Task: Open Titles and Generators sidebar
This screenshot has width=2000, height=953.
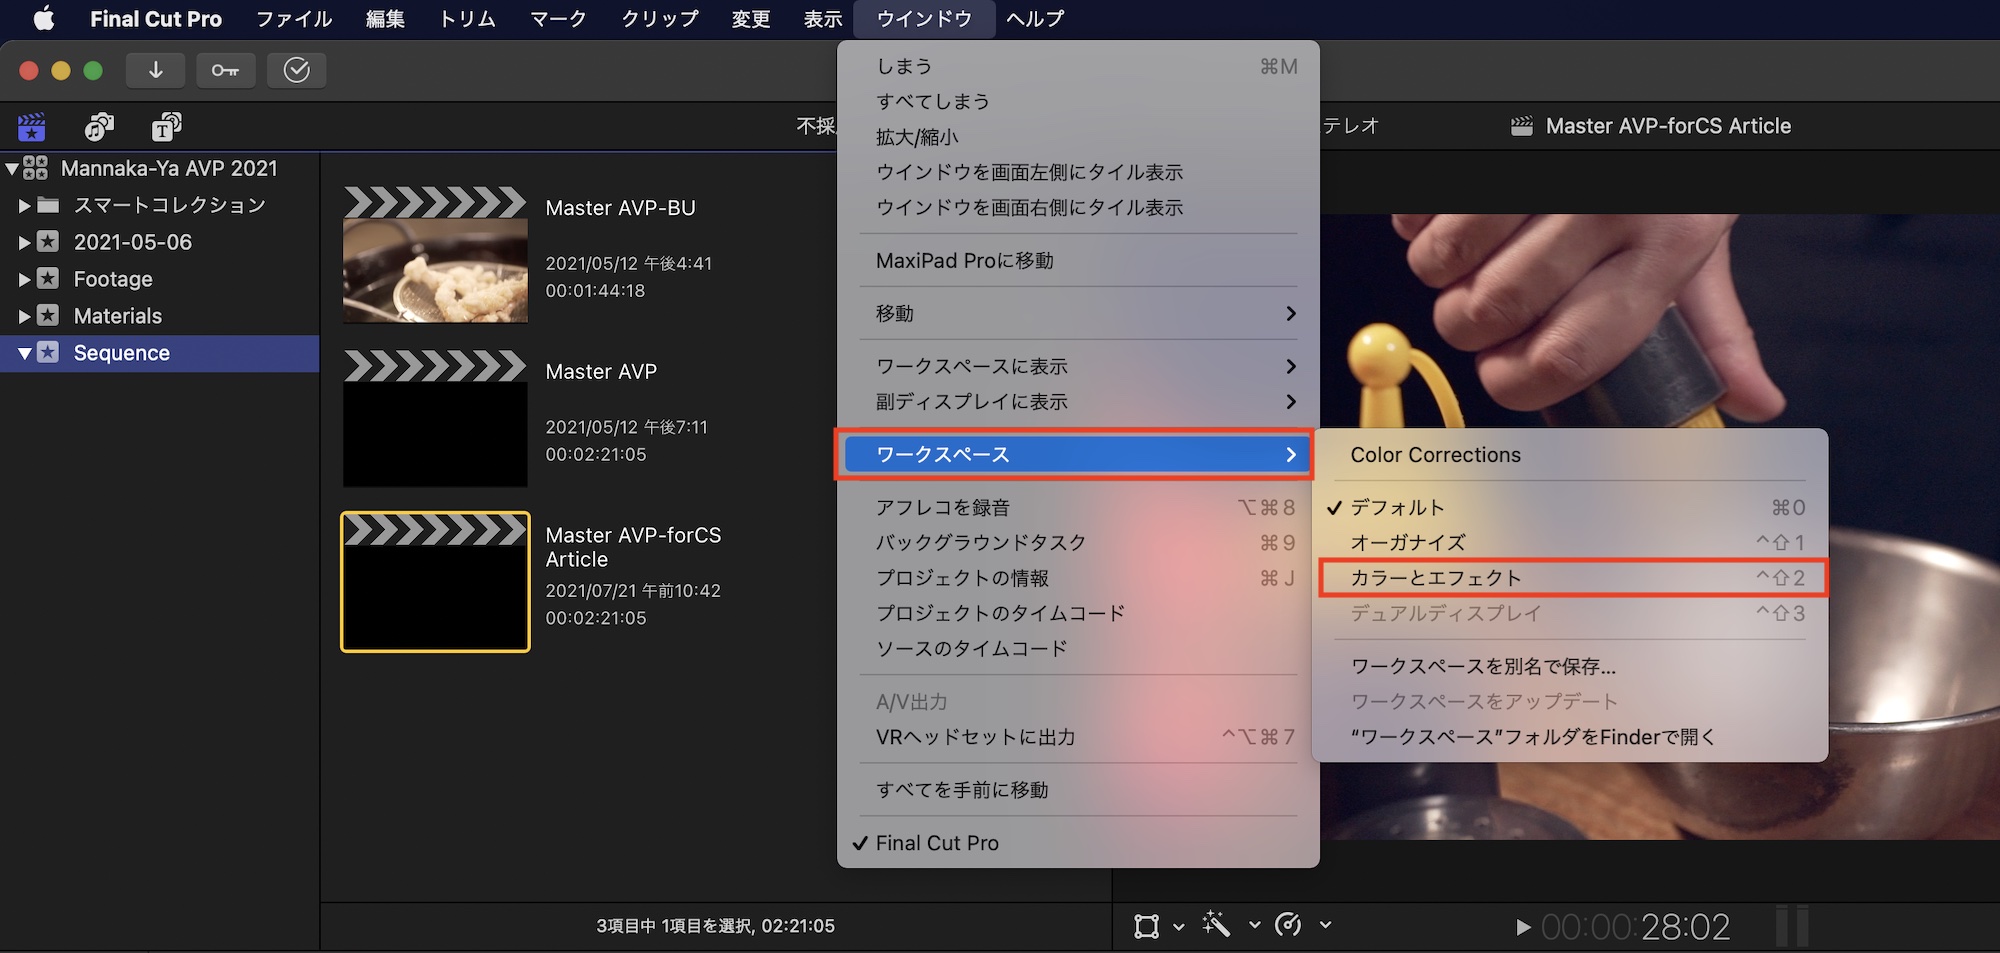Action: [x=166, y=127]
